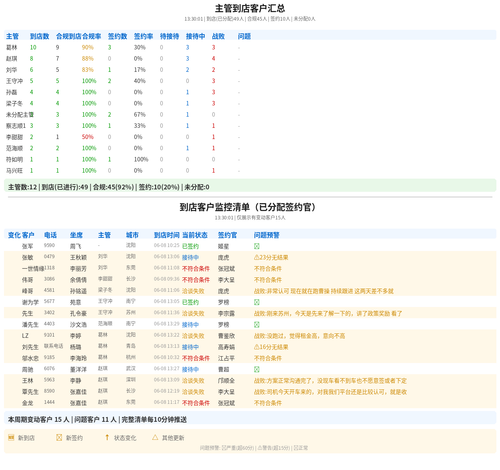Click the 到店数 column header

pos(39,36)
